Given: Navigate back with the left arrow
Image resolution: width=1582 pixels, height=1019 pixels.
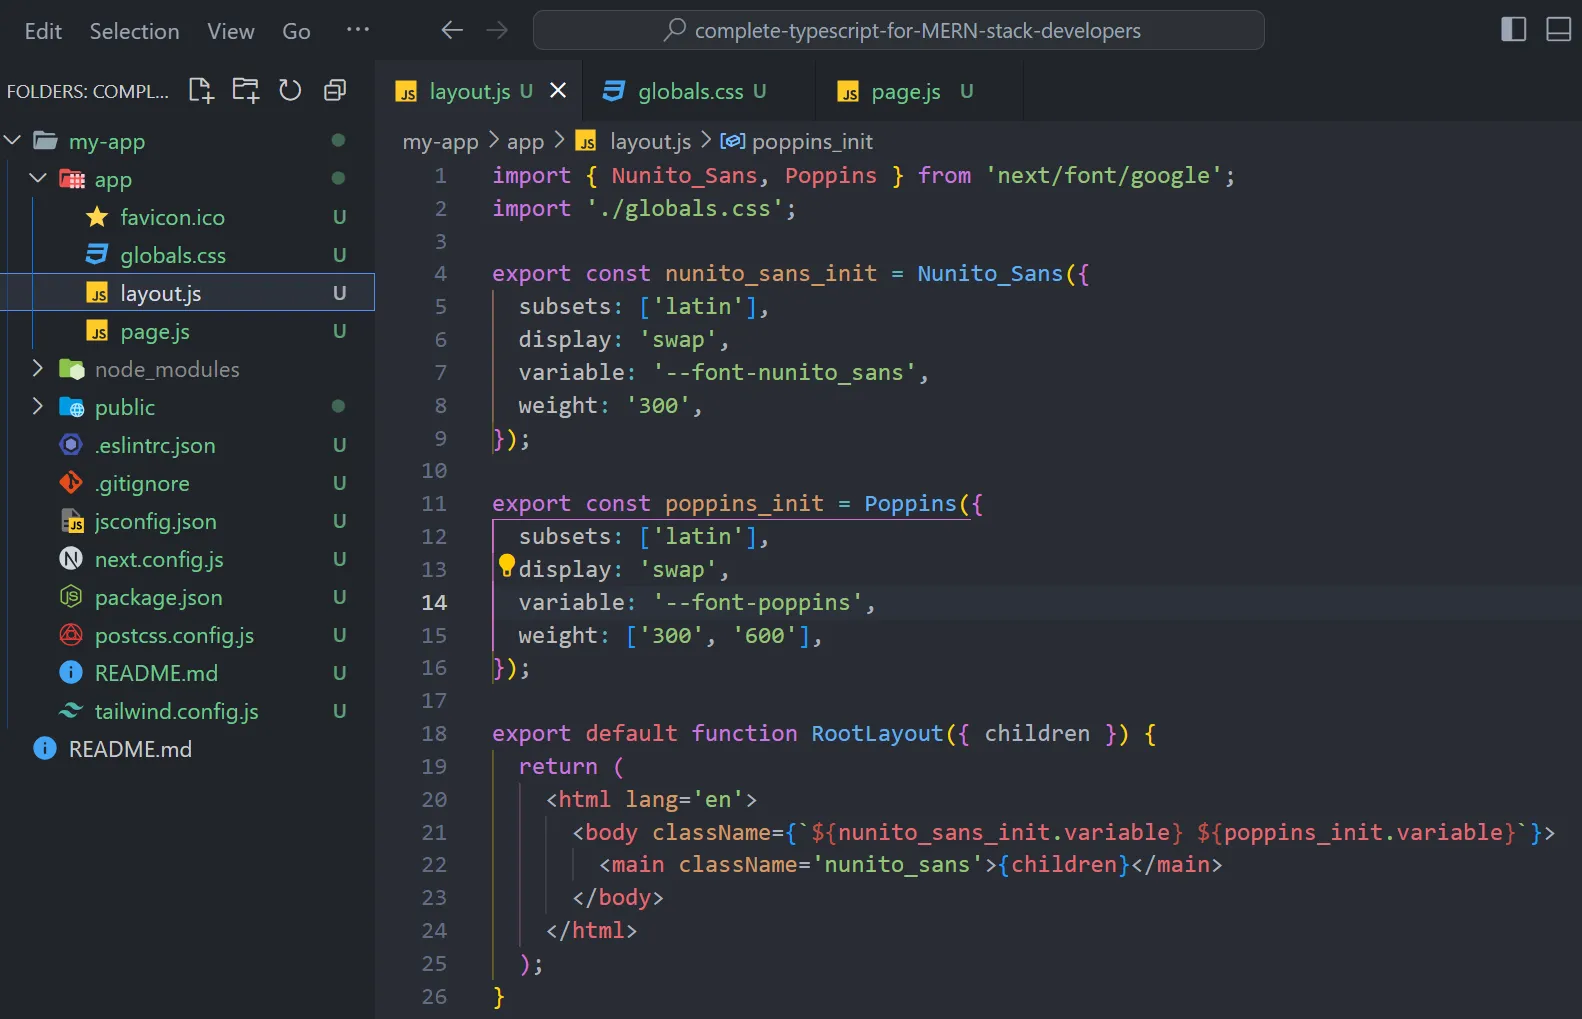Looking at the screenshot, I should (452, 30).
